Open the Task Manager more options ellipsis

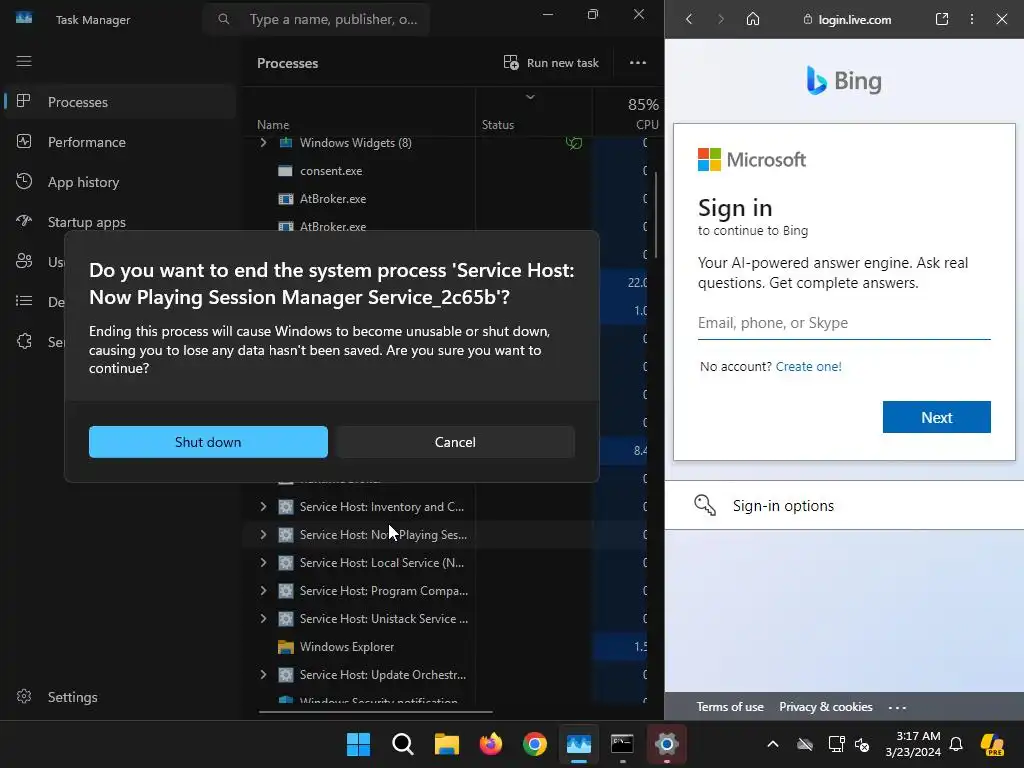tap(638, 63)
